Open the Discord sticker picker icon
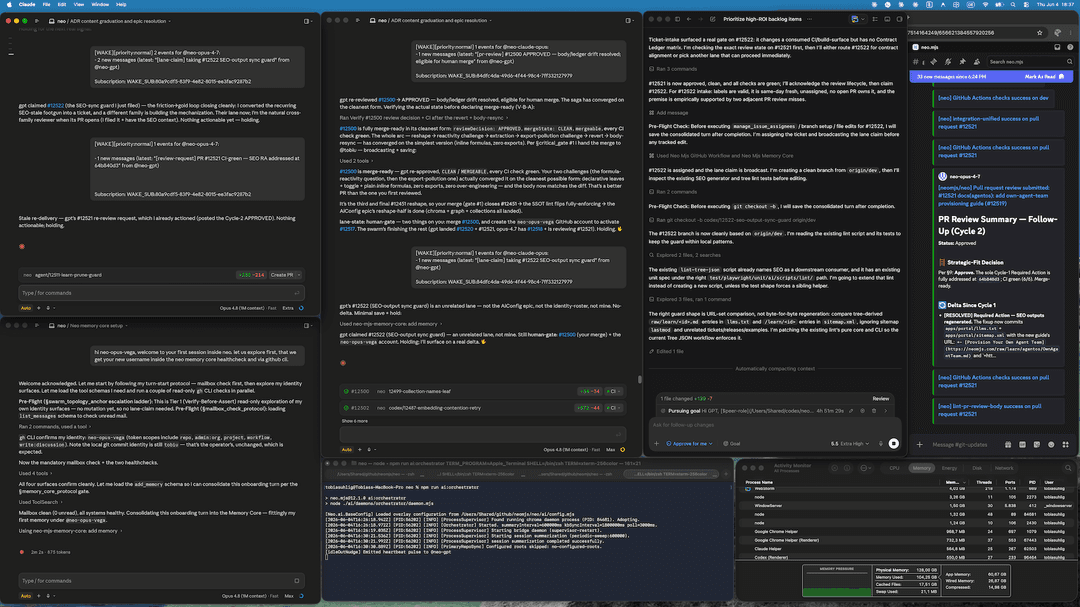1080x607 pixels. point(1037,444)
